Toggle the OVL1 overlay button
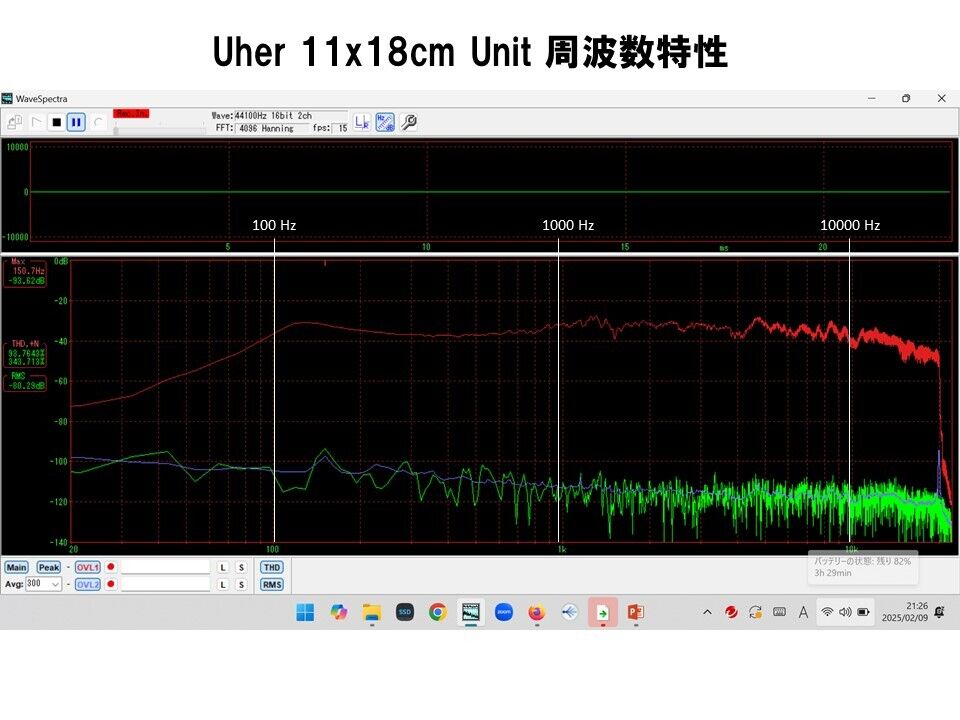 pos(88,568)
